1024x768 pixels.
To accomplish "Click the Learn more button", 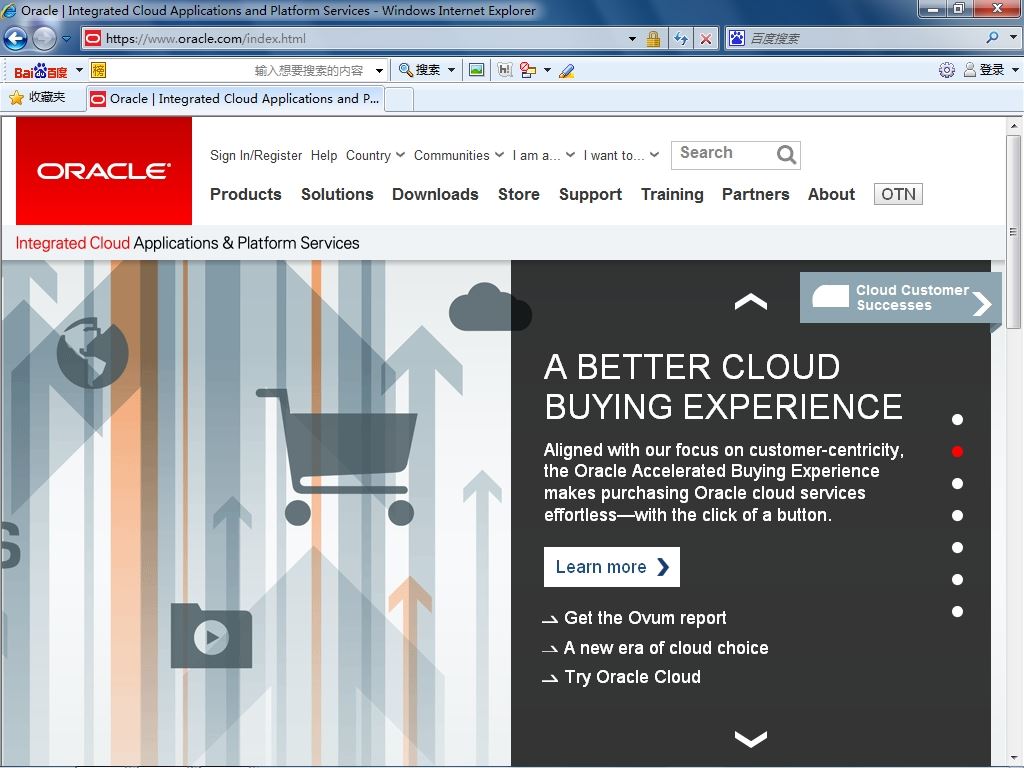I will click(x=611, y=567).
